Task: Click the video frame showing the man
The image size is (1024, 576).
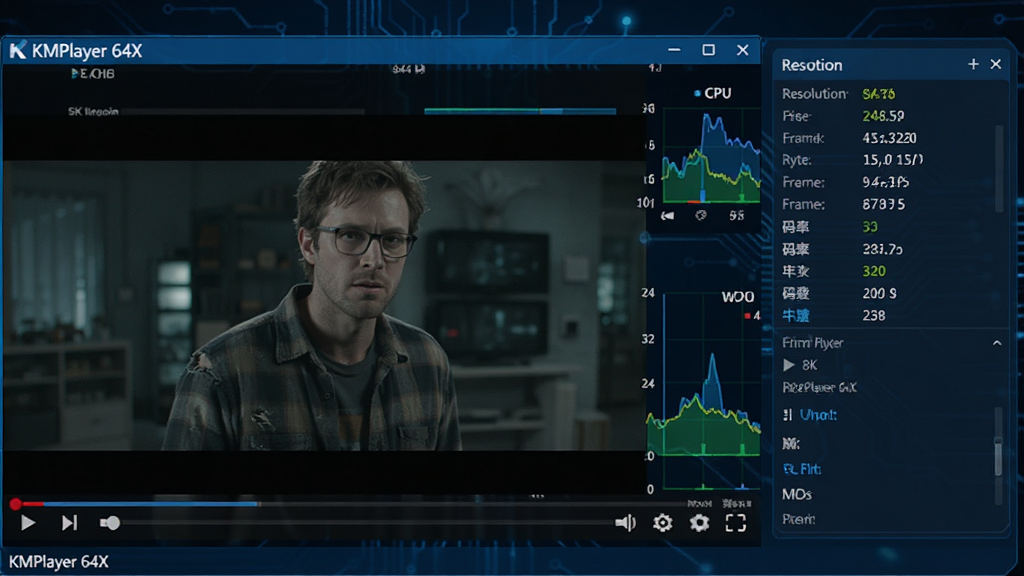Action: click(x=324, y=305)
